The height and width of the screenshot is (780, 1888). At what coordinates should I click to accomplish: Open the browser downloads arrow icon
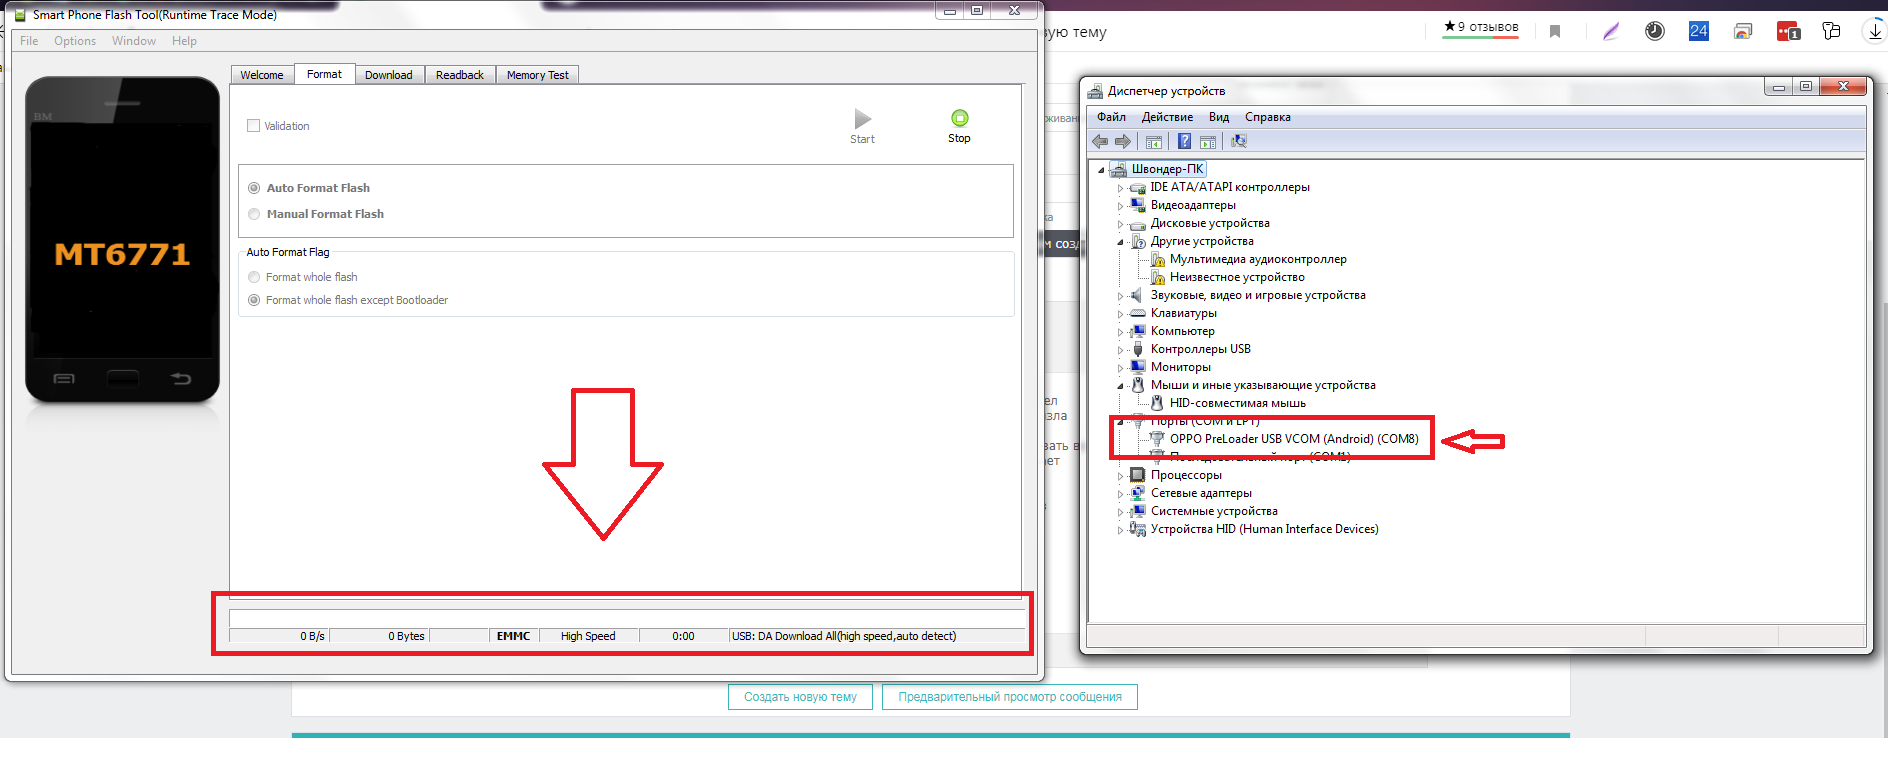pyautogui.click(x=1874, y=31)
